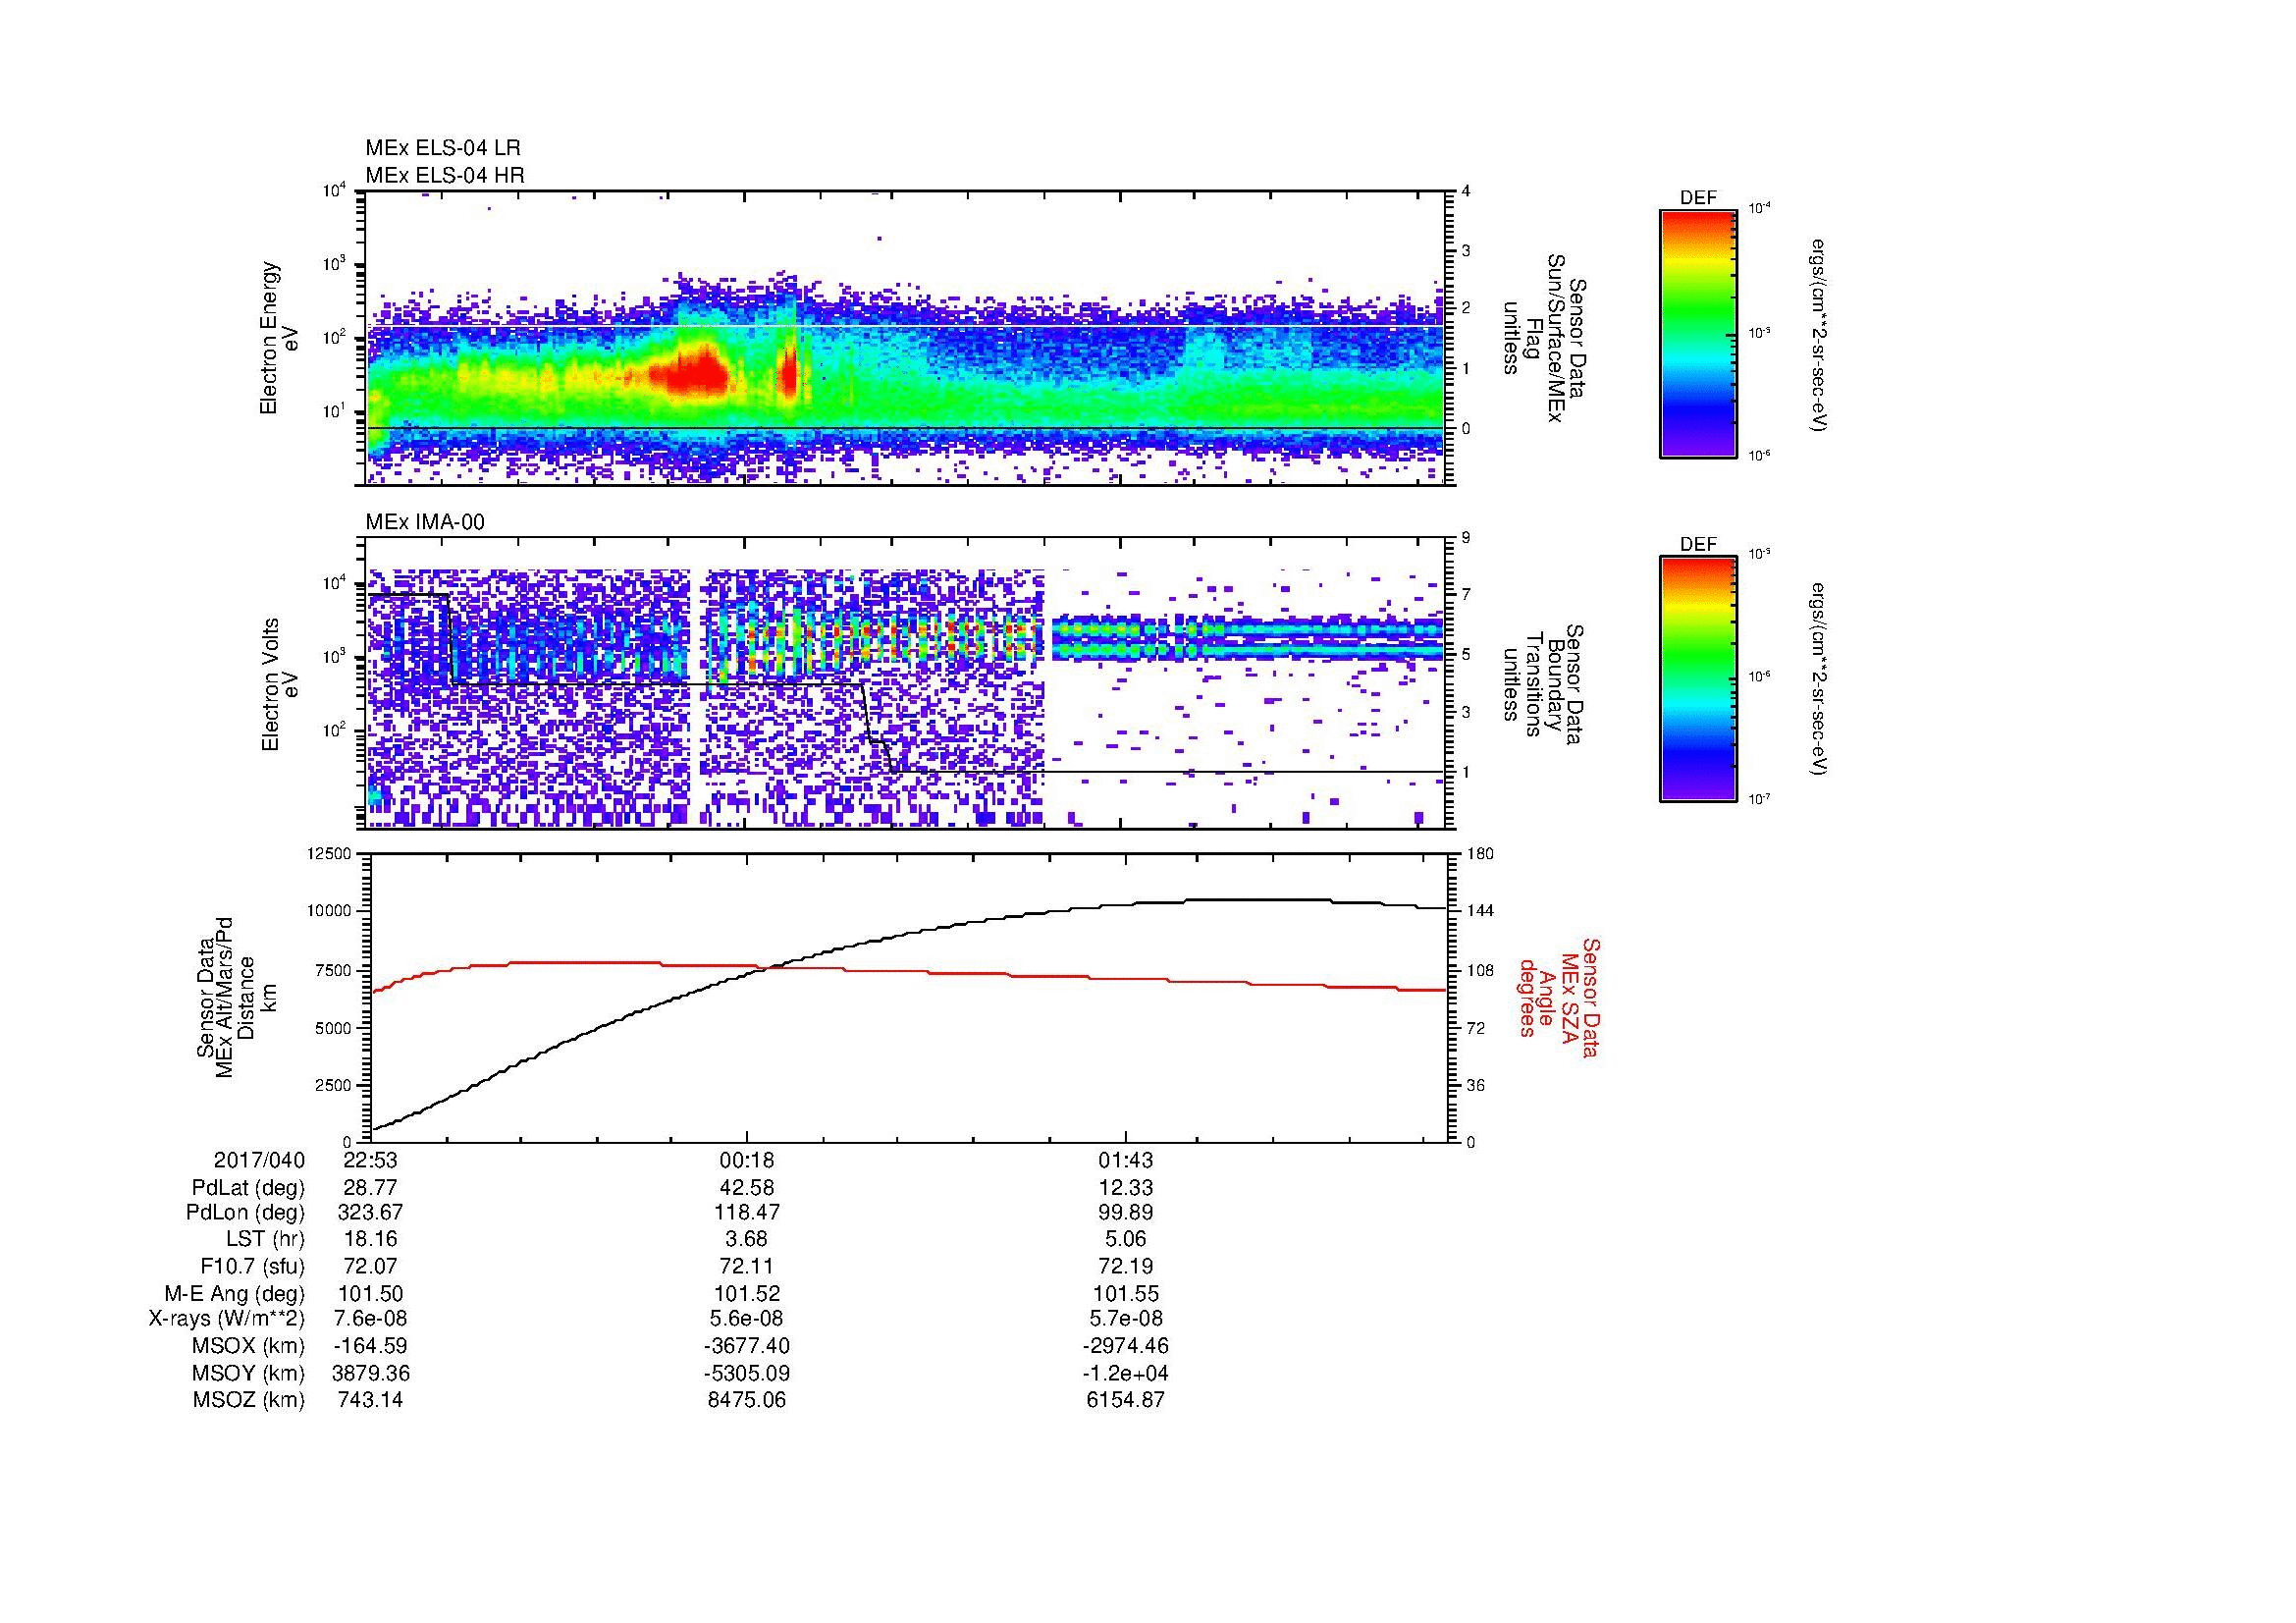Select MSOX value -2974.46
This screenshot has height=1623, width=2296.
click(x=1126, y=1346)
